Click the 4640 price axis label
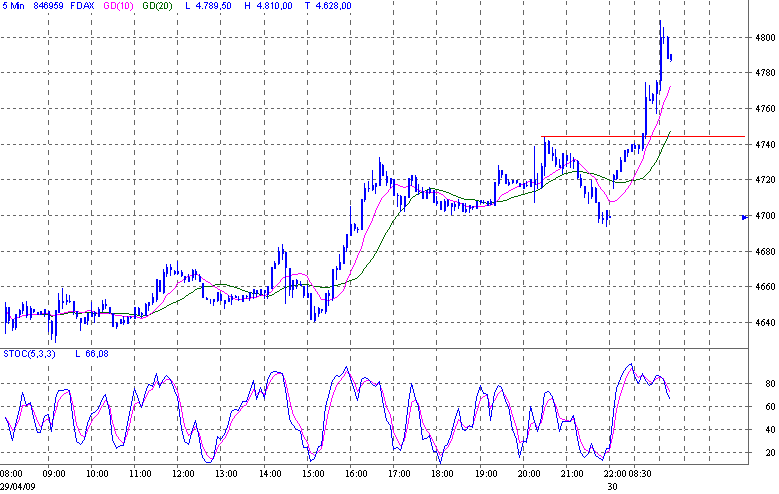This screenshot has width=779, height=494. coord(765,323)
